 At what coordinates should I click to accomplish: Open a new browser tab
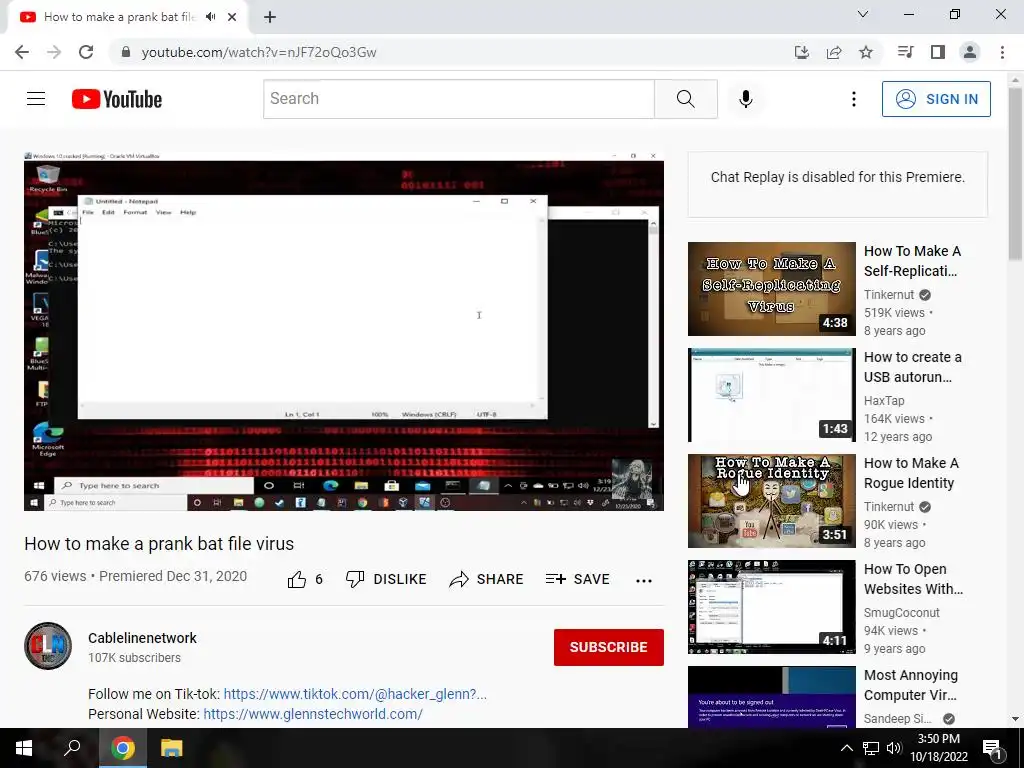270,17
